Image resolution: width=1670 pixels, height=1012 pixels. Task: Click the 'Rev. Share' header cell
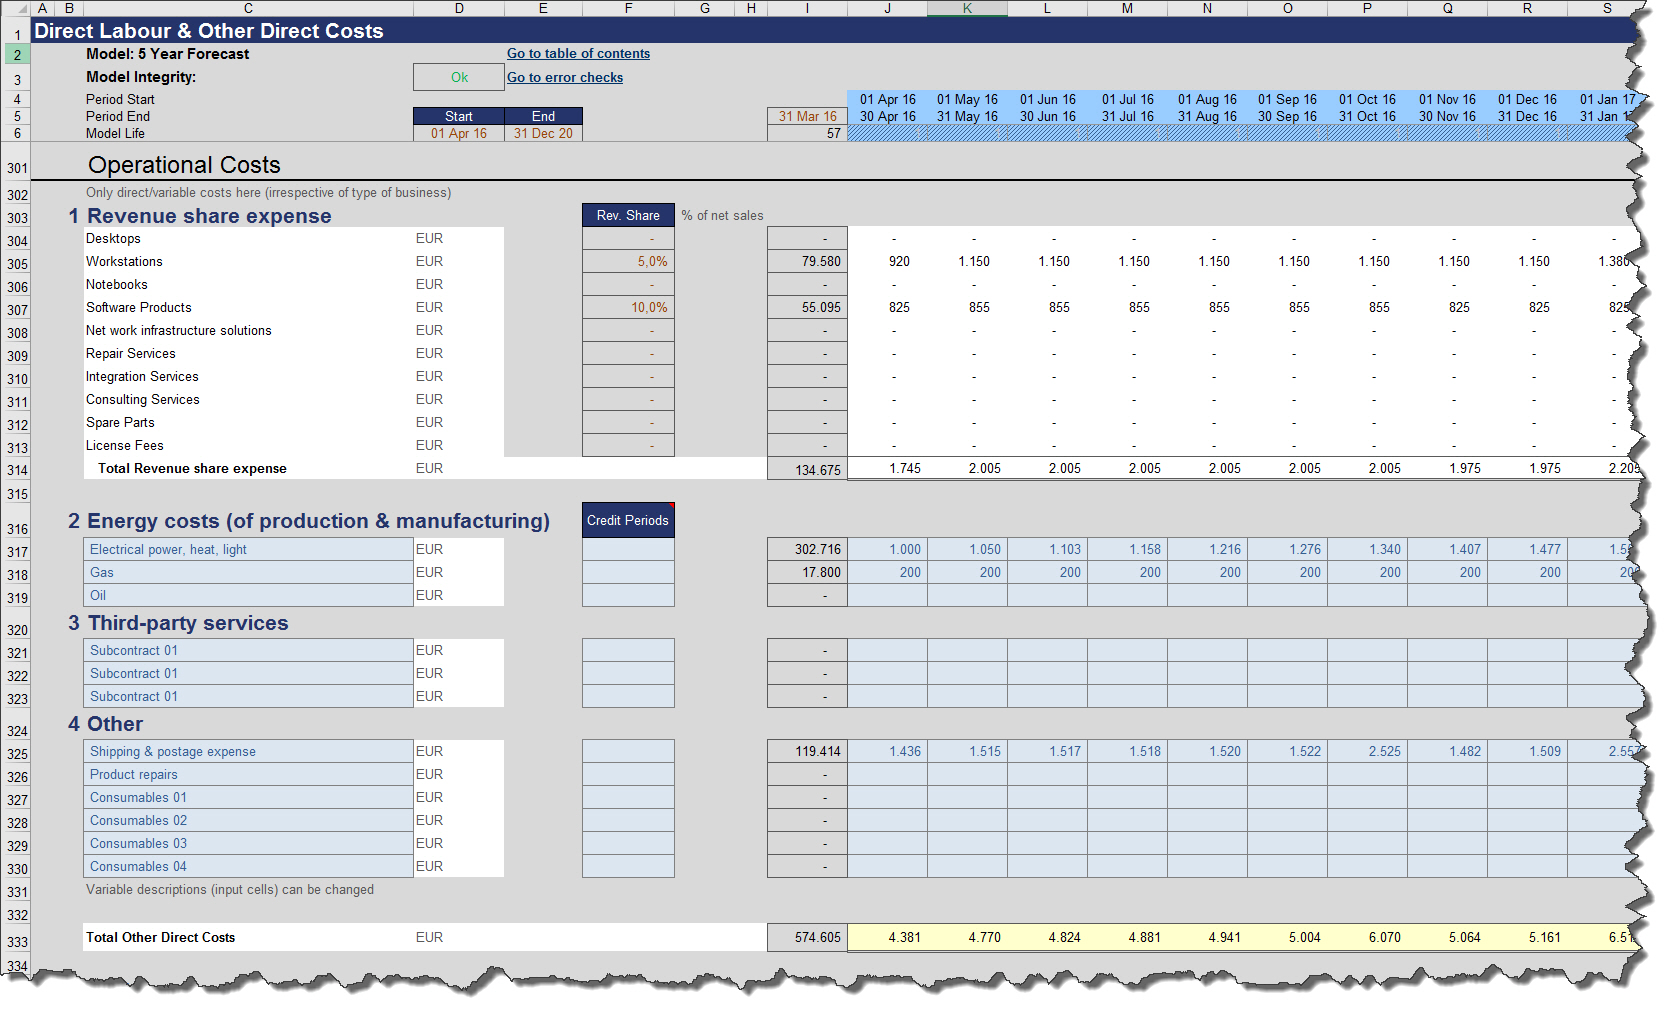(628, 216)
